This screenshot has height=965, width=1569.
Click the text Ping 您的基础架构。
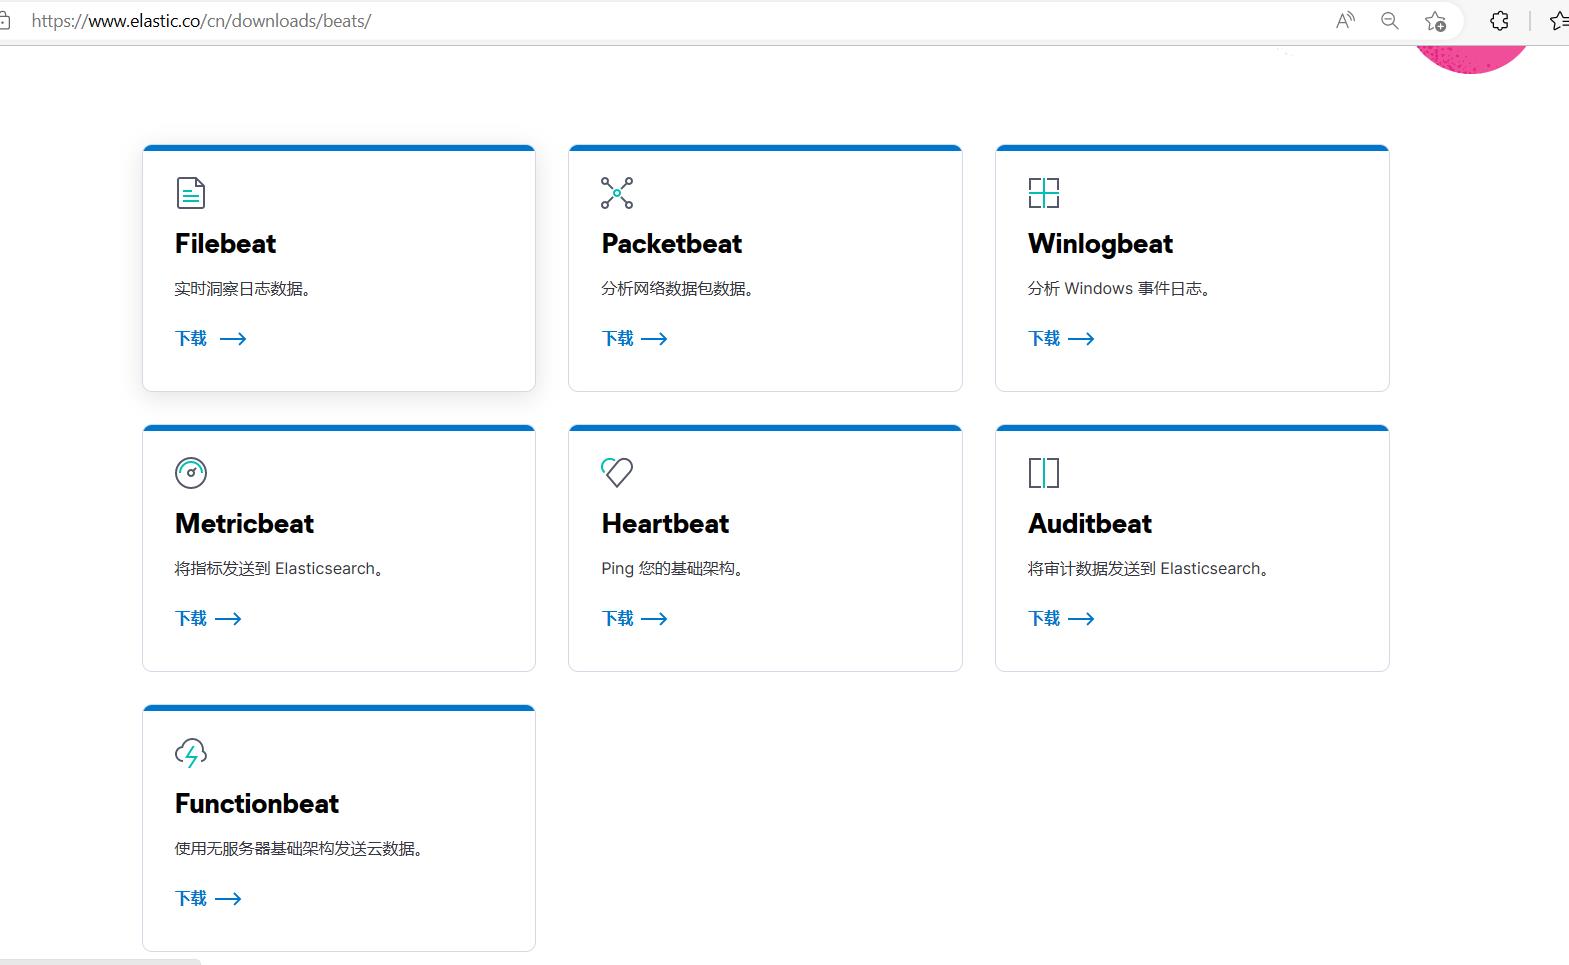pos(673,569)
